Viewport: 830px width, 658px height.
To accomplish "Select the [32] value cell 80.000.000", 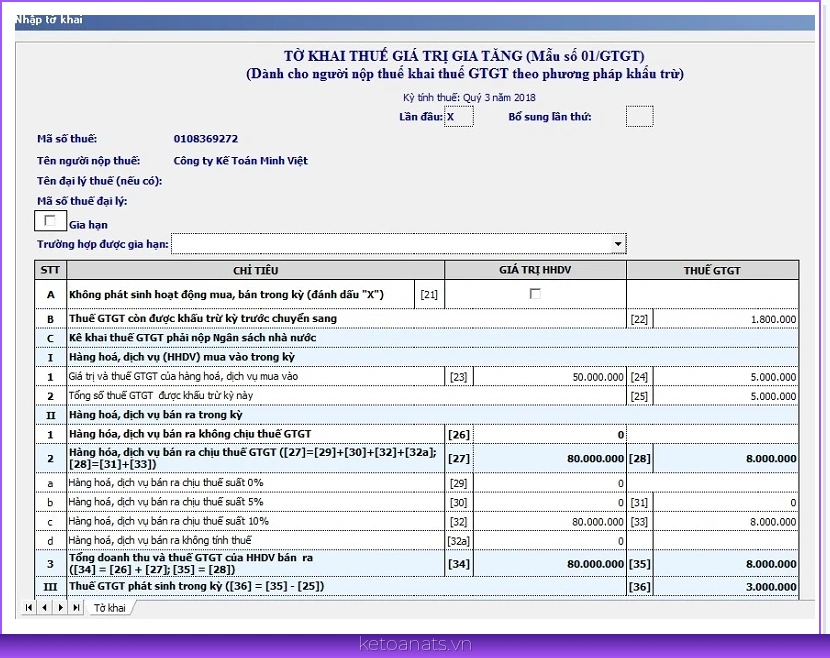I will [x=549, y=521].
